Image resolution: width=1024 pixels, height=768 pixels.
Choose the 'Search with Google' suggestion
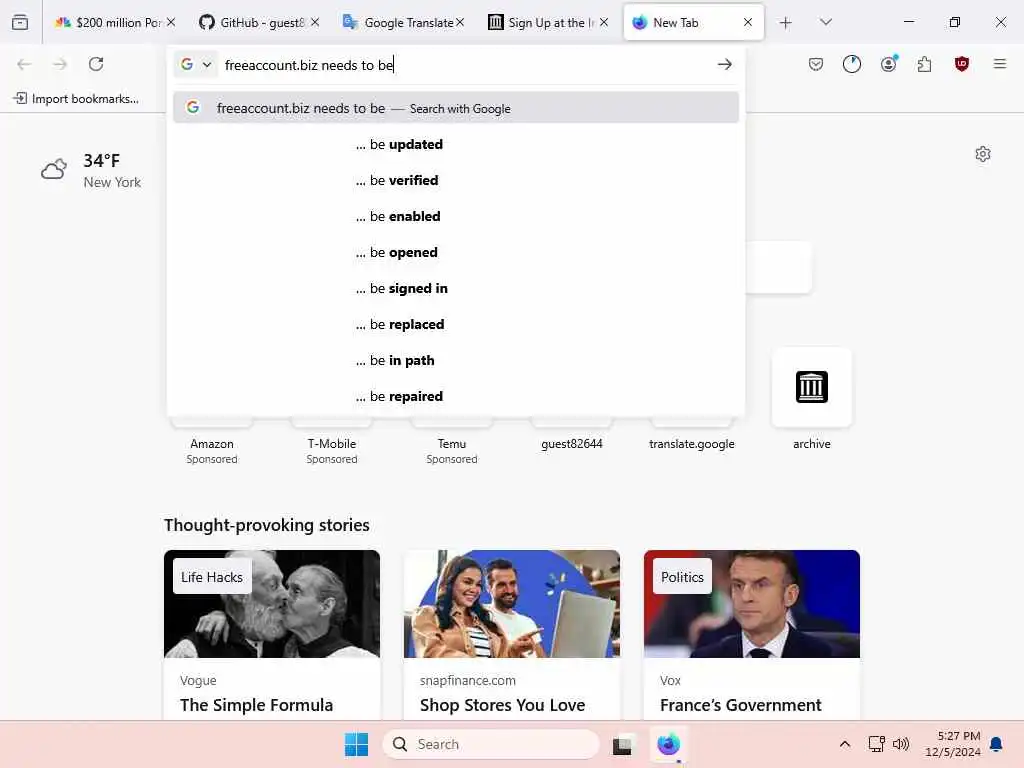coord(456,108)
